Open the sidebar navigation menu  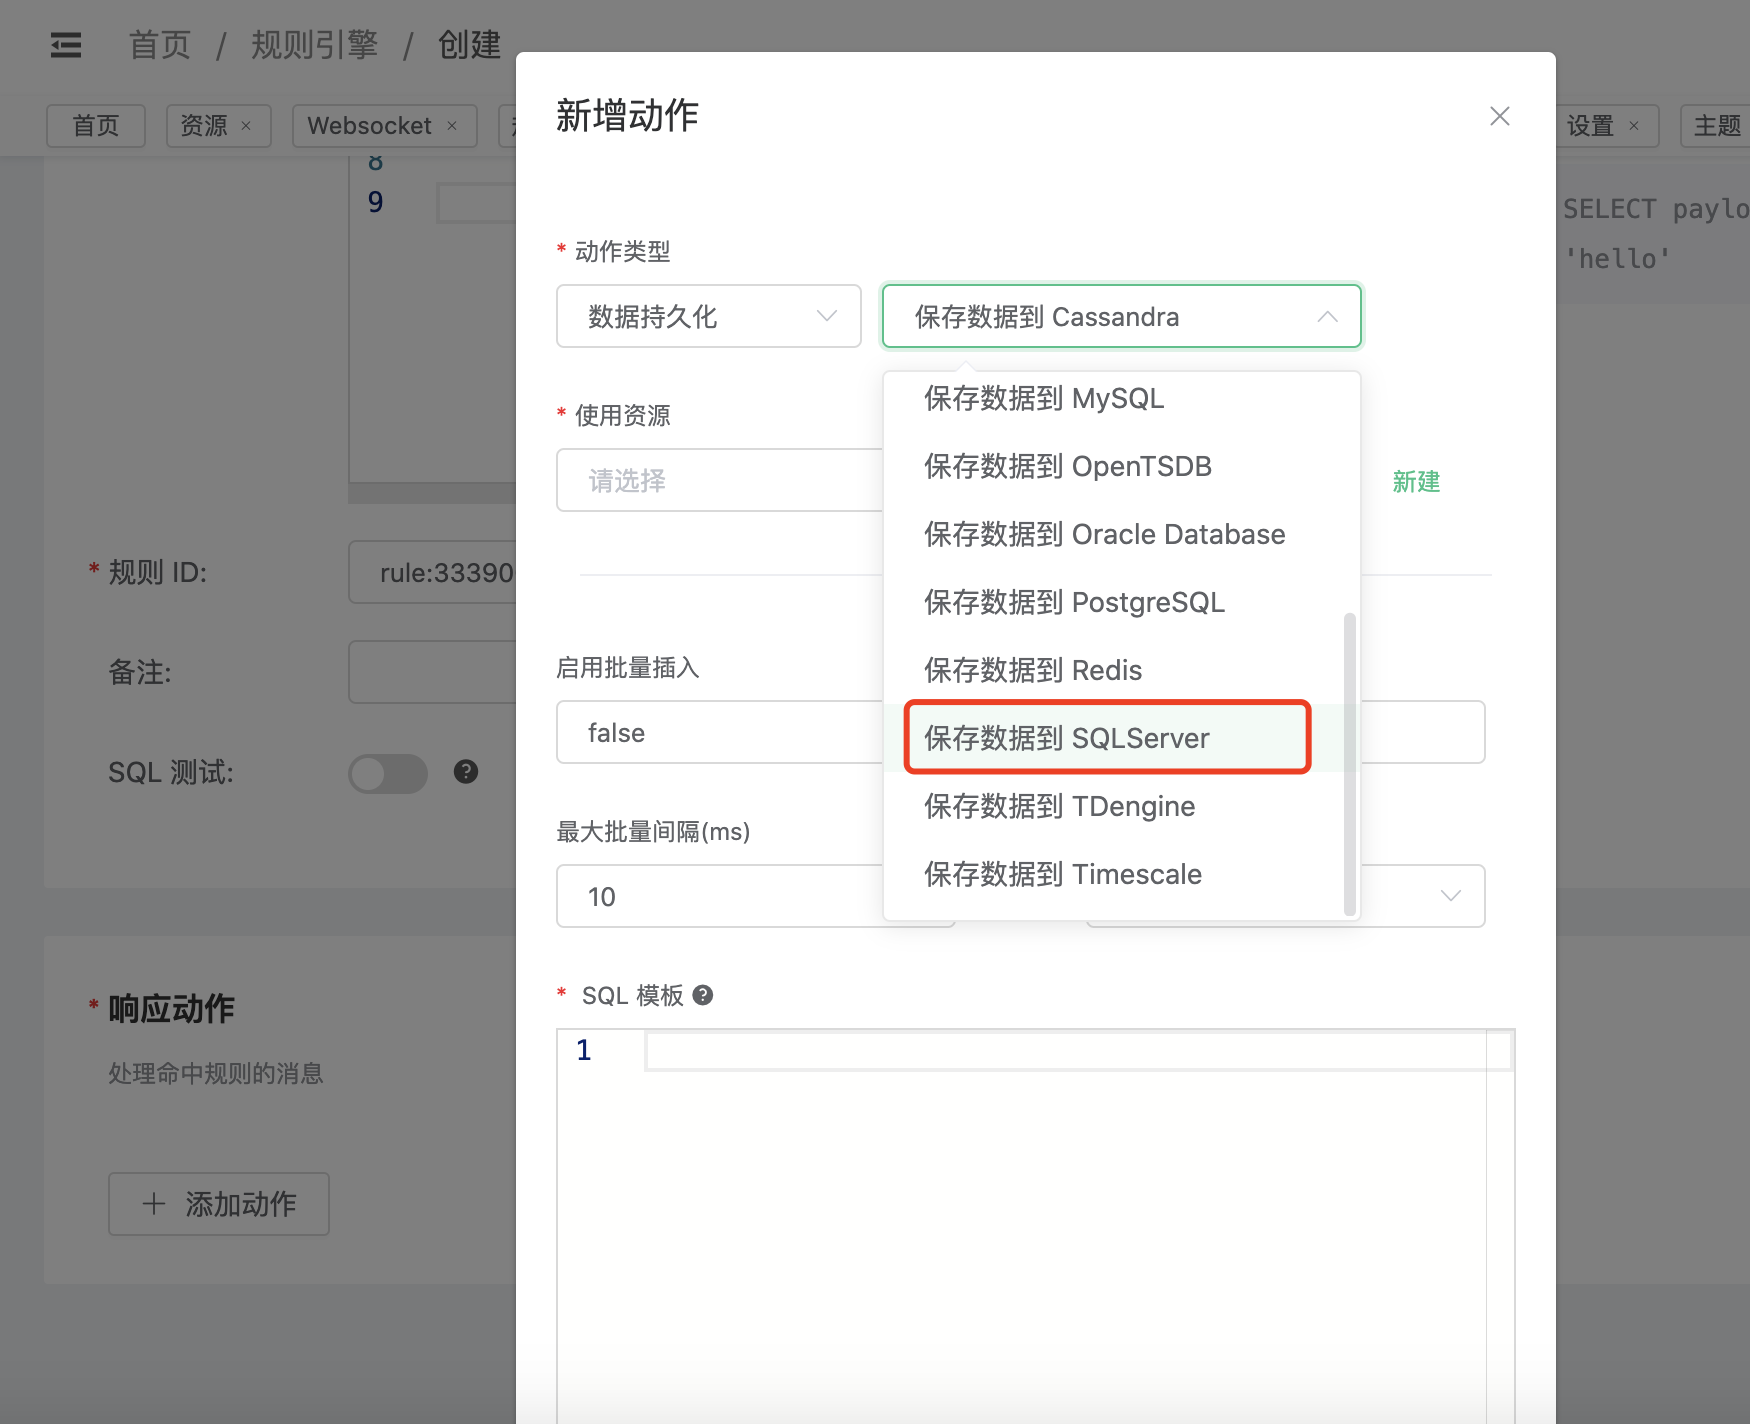(66, 45)
